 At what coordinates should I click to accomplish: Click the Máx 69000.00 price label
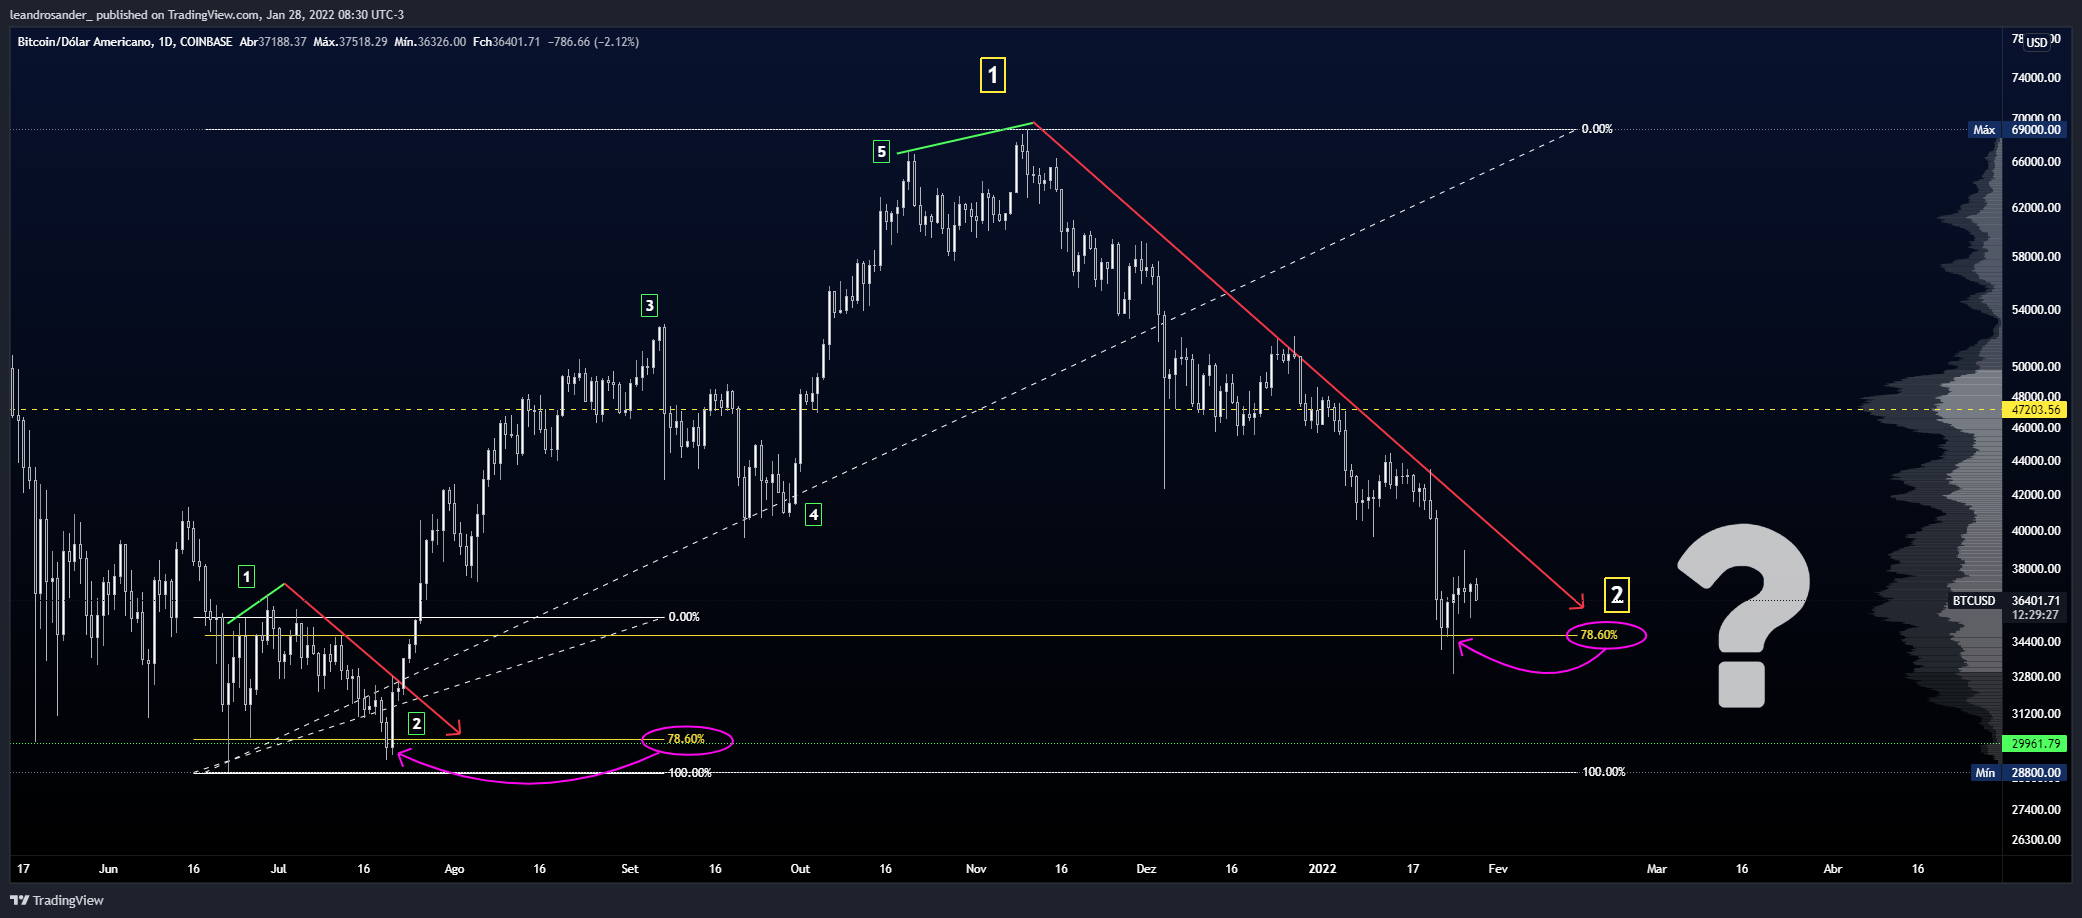point(2017,130)
